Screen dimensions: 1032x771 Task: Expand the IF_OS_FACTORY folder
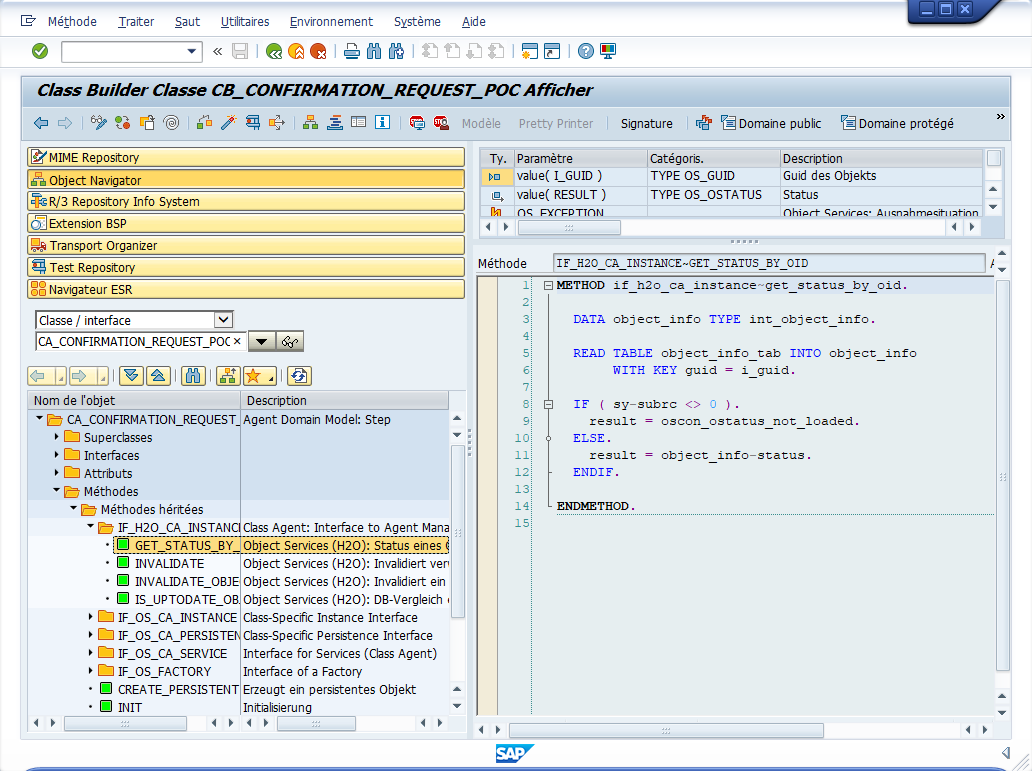(91, 671)
